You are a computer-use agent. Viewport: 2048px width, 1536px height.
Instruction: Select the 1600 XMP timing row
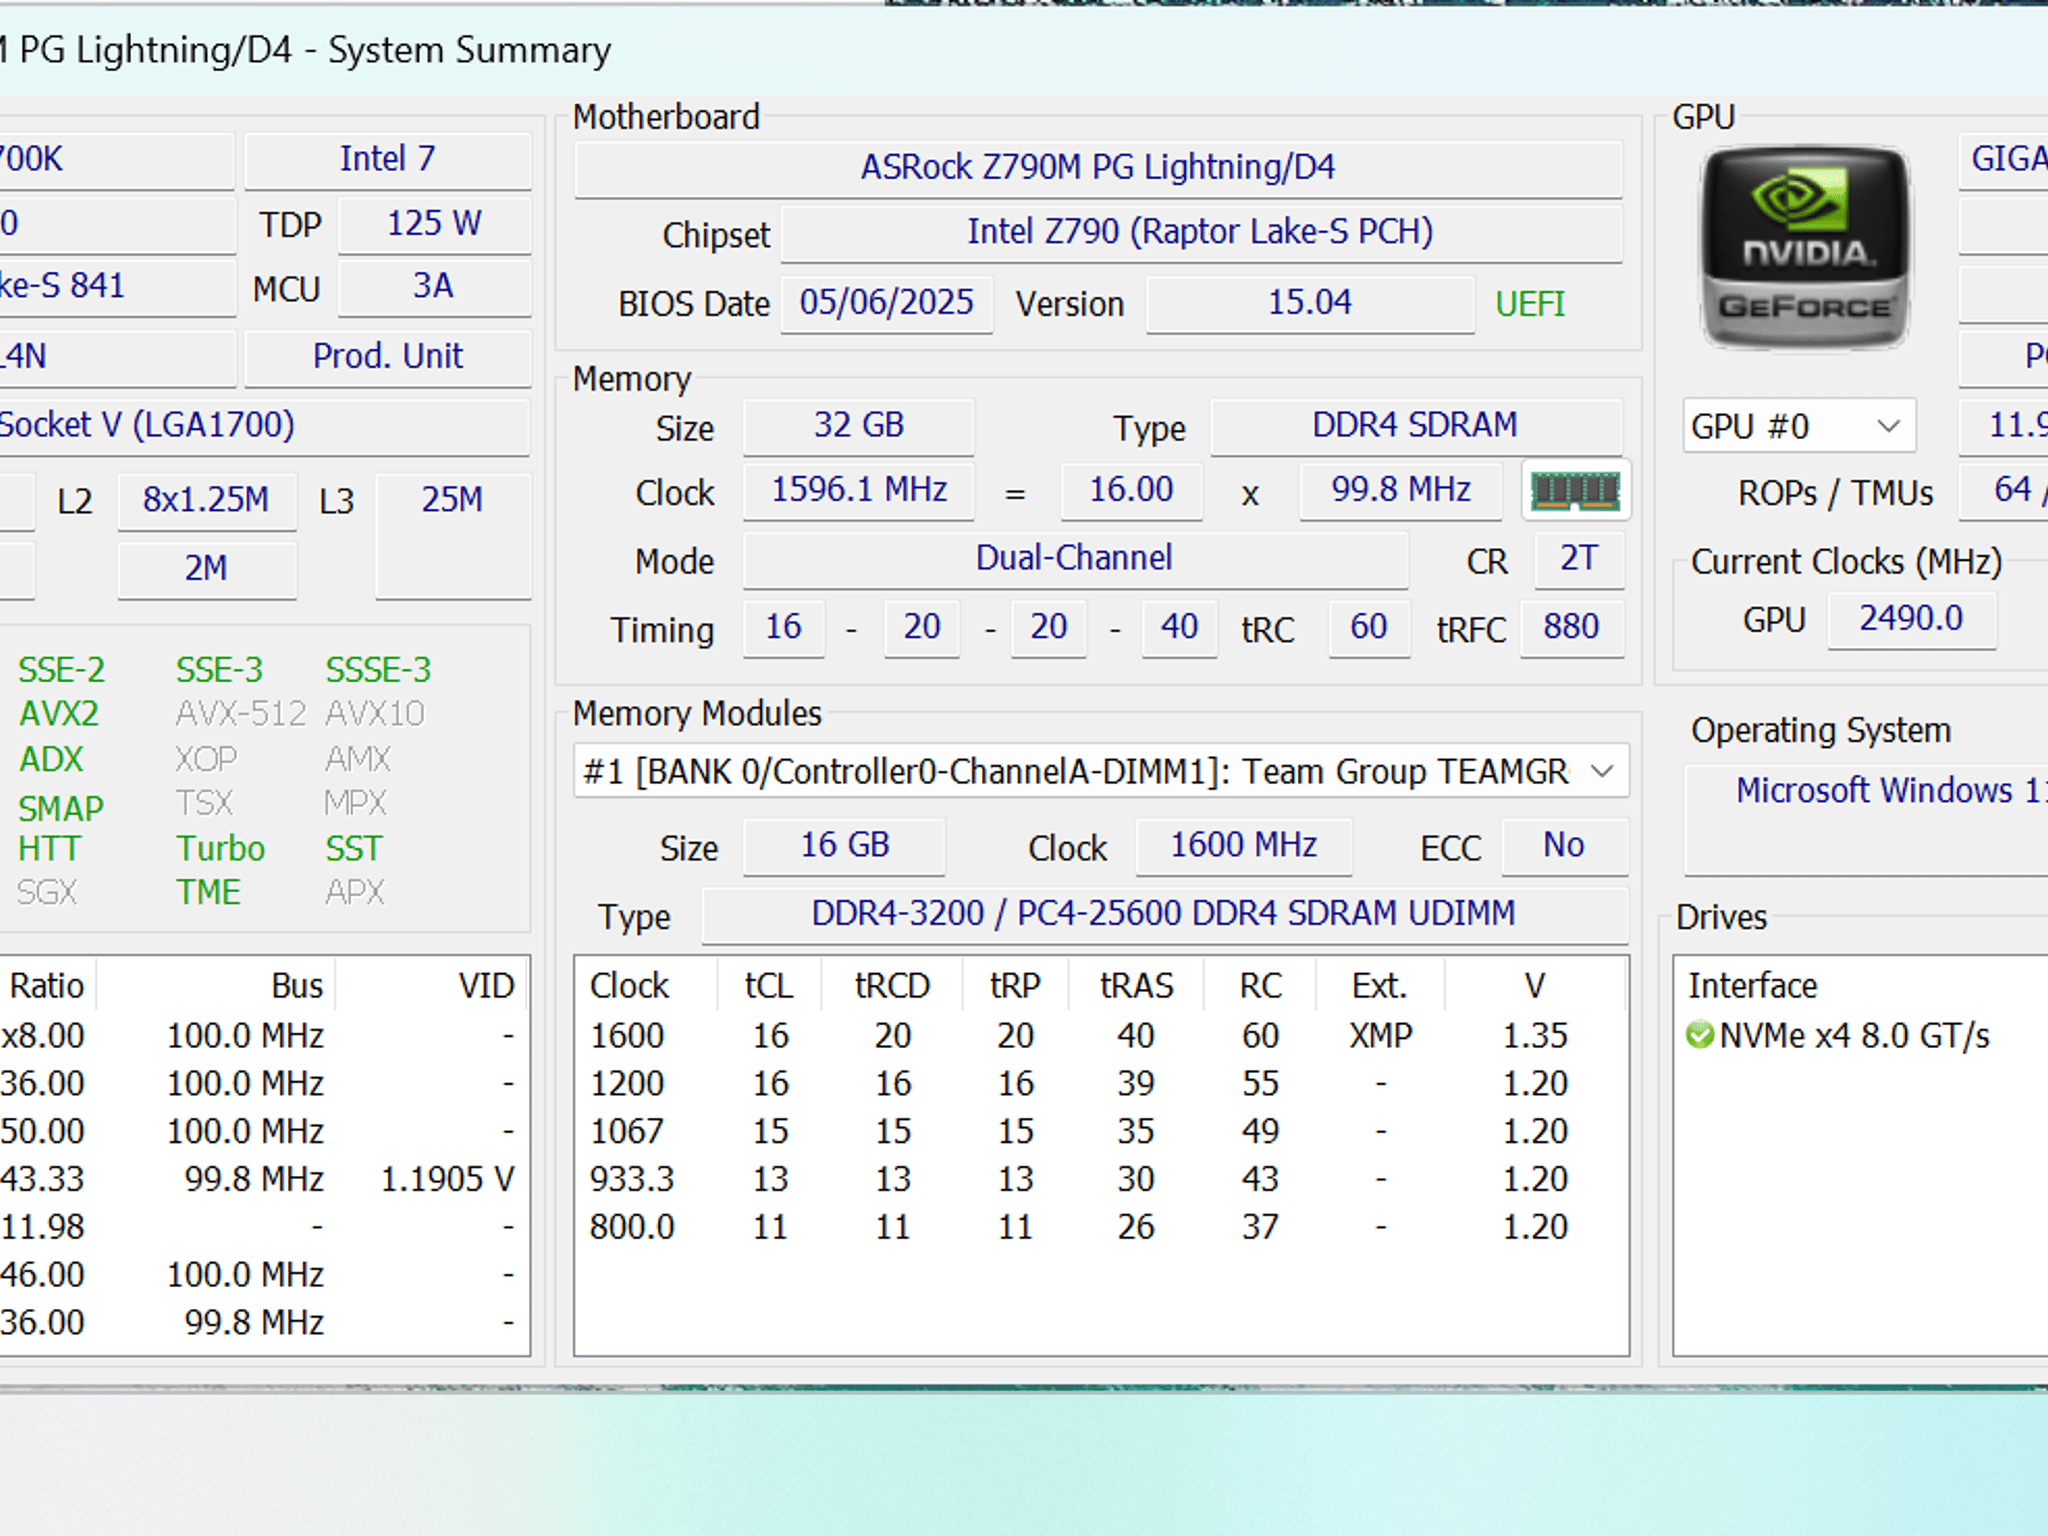(1101, 1036)
